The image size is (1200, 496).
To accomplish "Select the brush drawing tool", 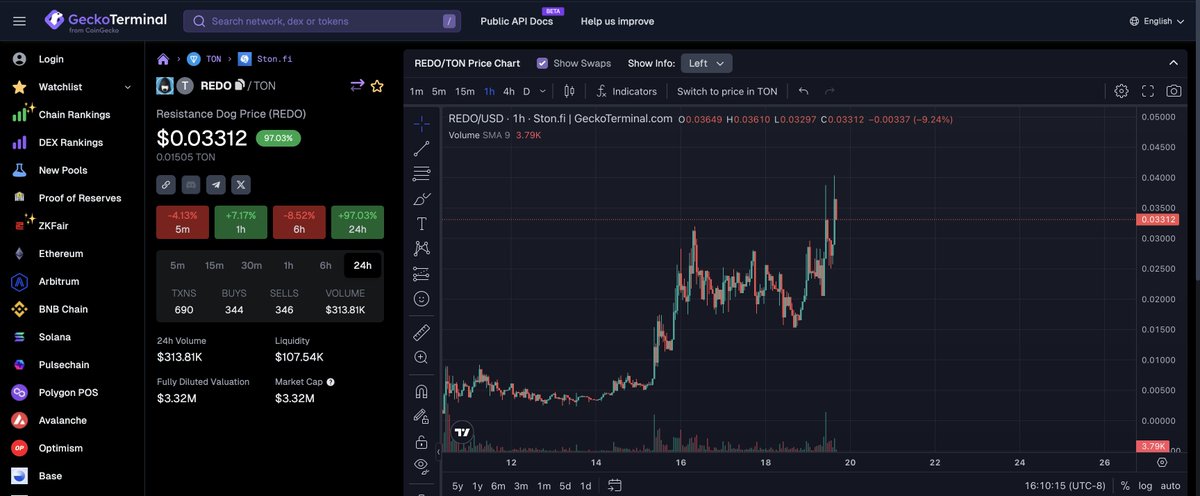I will (x=421, y=199).
